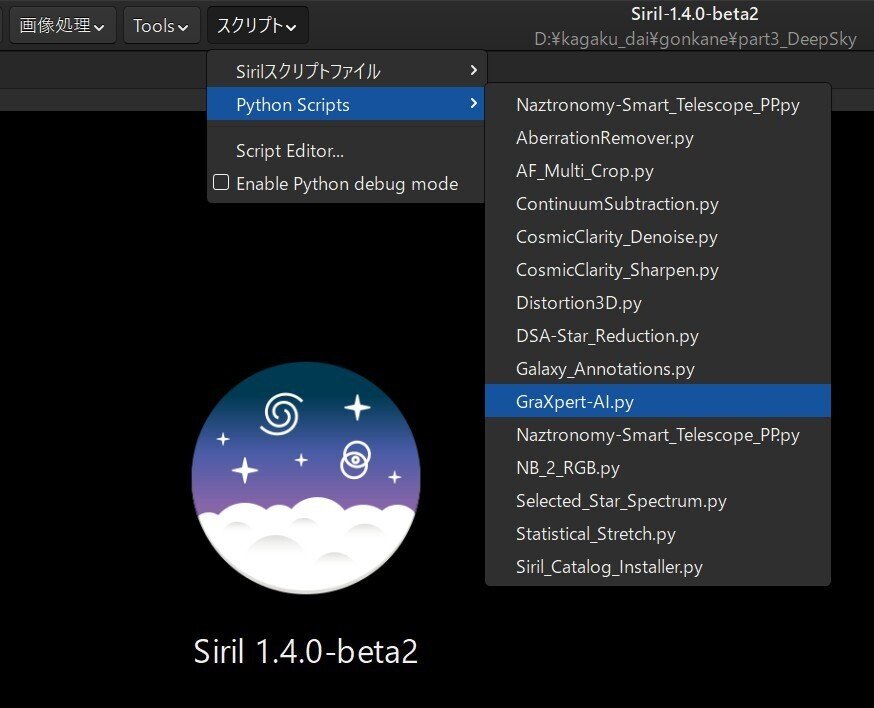Select Naztronomy-Smart_Telescope_PP.py at the top
The width and height of the screenshot is (874, 708).
[656, 104]
